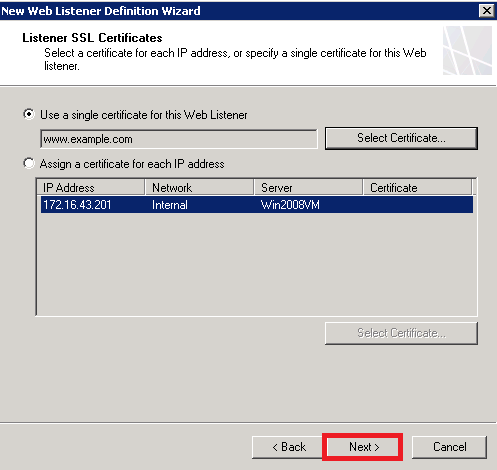Sort by the IP Address column header
This screenshot has width=497, height=470.
[90, 187]
